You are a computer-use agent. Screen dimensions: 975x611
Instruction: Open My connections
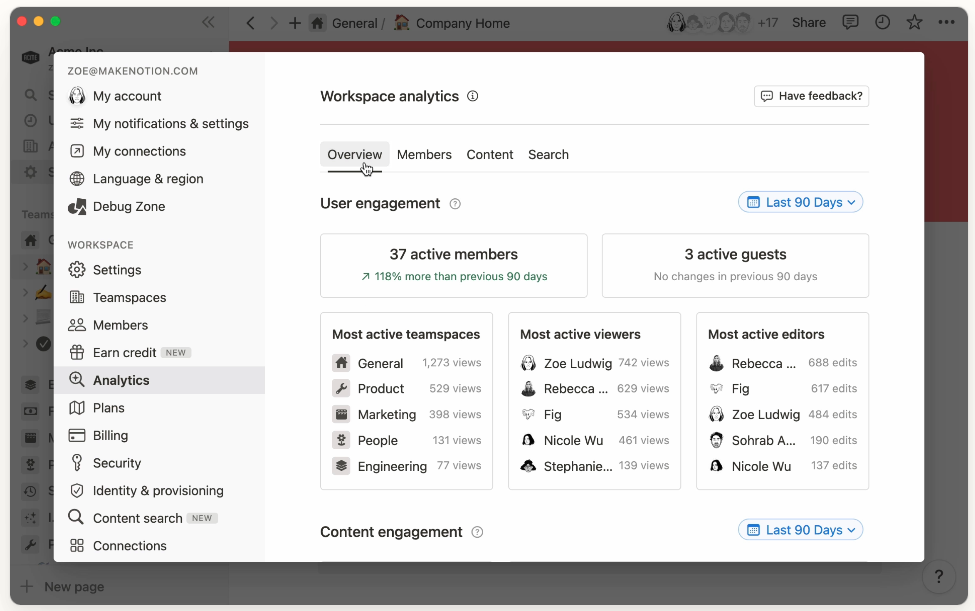point(159,151)
